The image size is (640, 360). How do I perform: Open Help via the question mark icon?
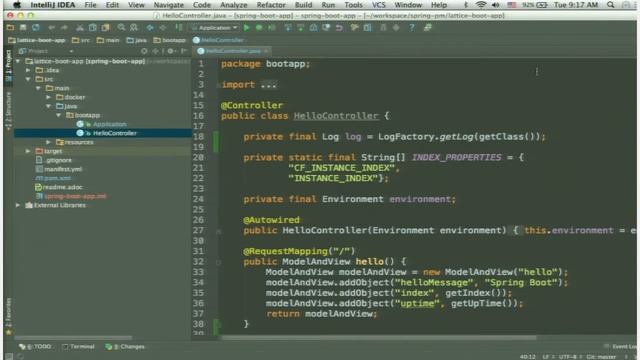pyautogui.click(x=412, y=28)
